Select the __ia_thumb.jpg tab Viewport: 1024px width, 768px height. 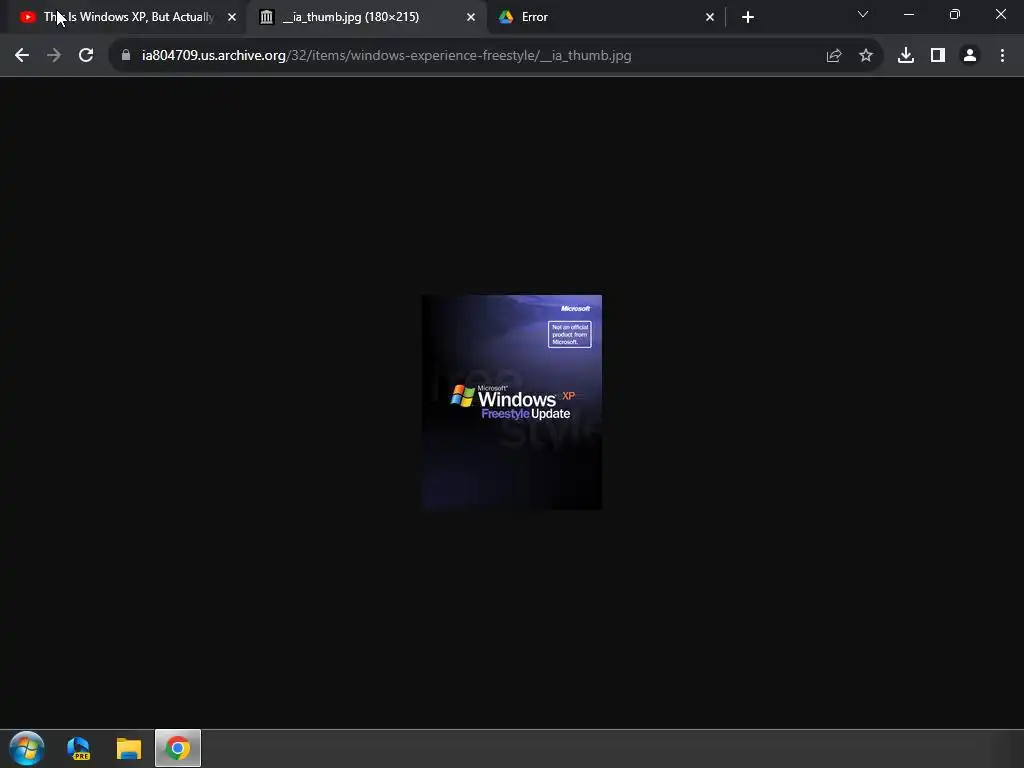click(366, 17)
